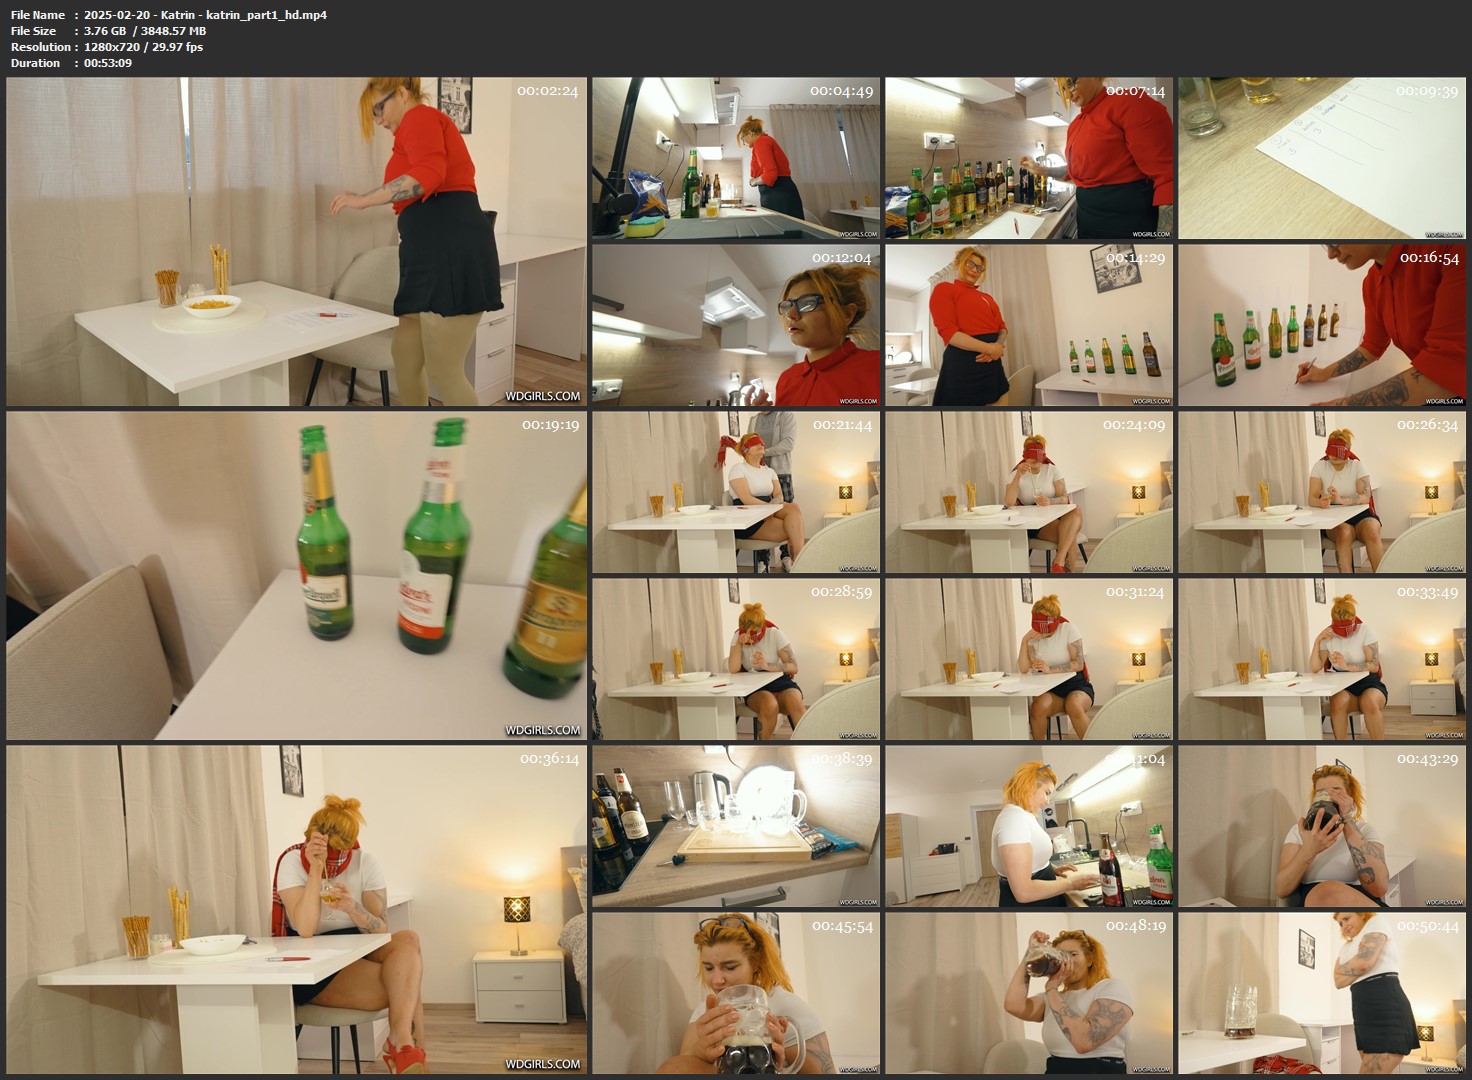Select the 00:33:49 thumbnail
Viewport: 1472px width, 1080px height.
coord(1320,659)
